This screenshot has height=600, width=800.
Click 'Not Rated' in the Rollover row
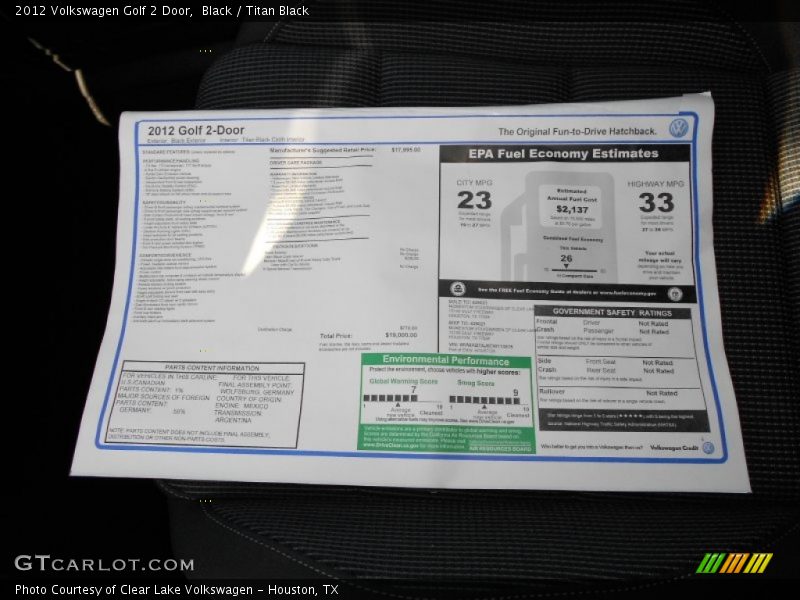pyautogui.click(x=662, y=393)
